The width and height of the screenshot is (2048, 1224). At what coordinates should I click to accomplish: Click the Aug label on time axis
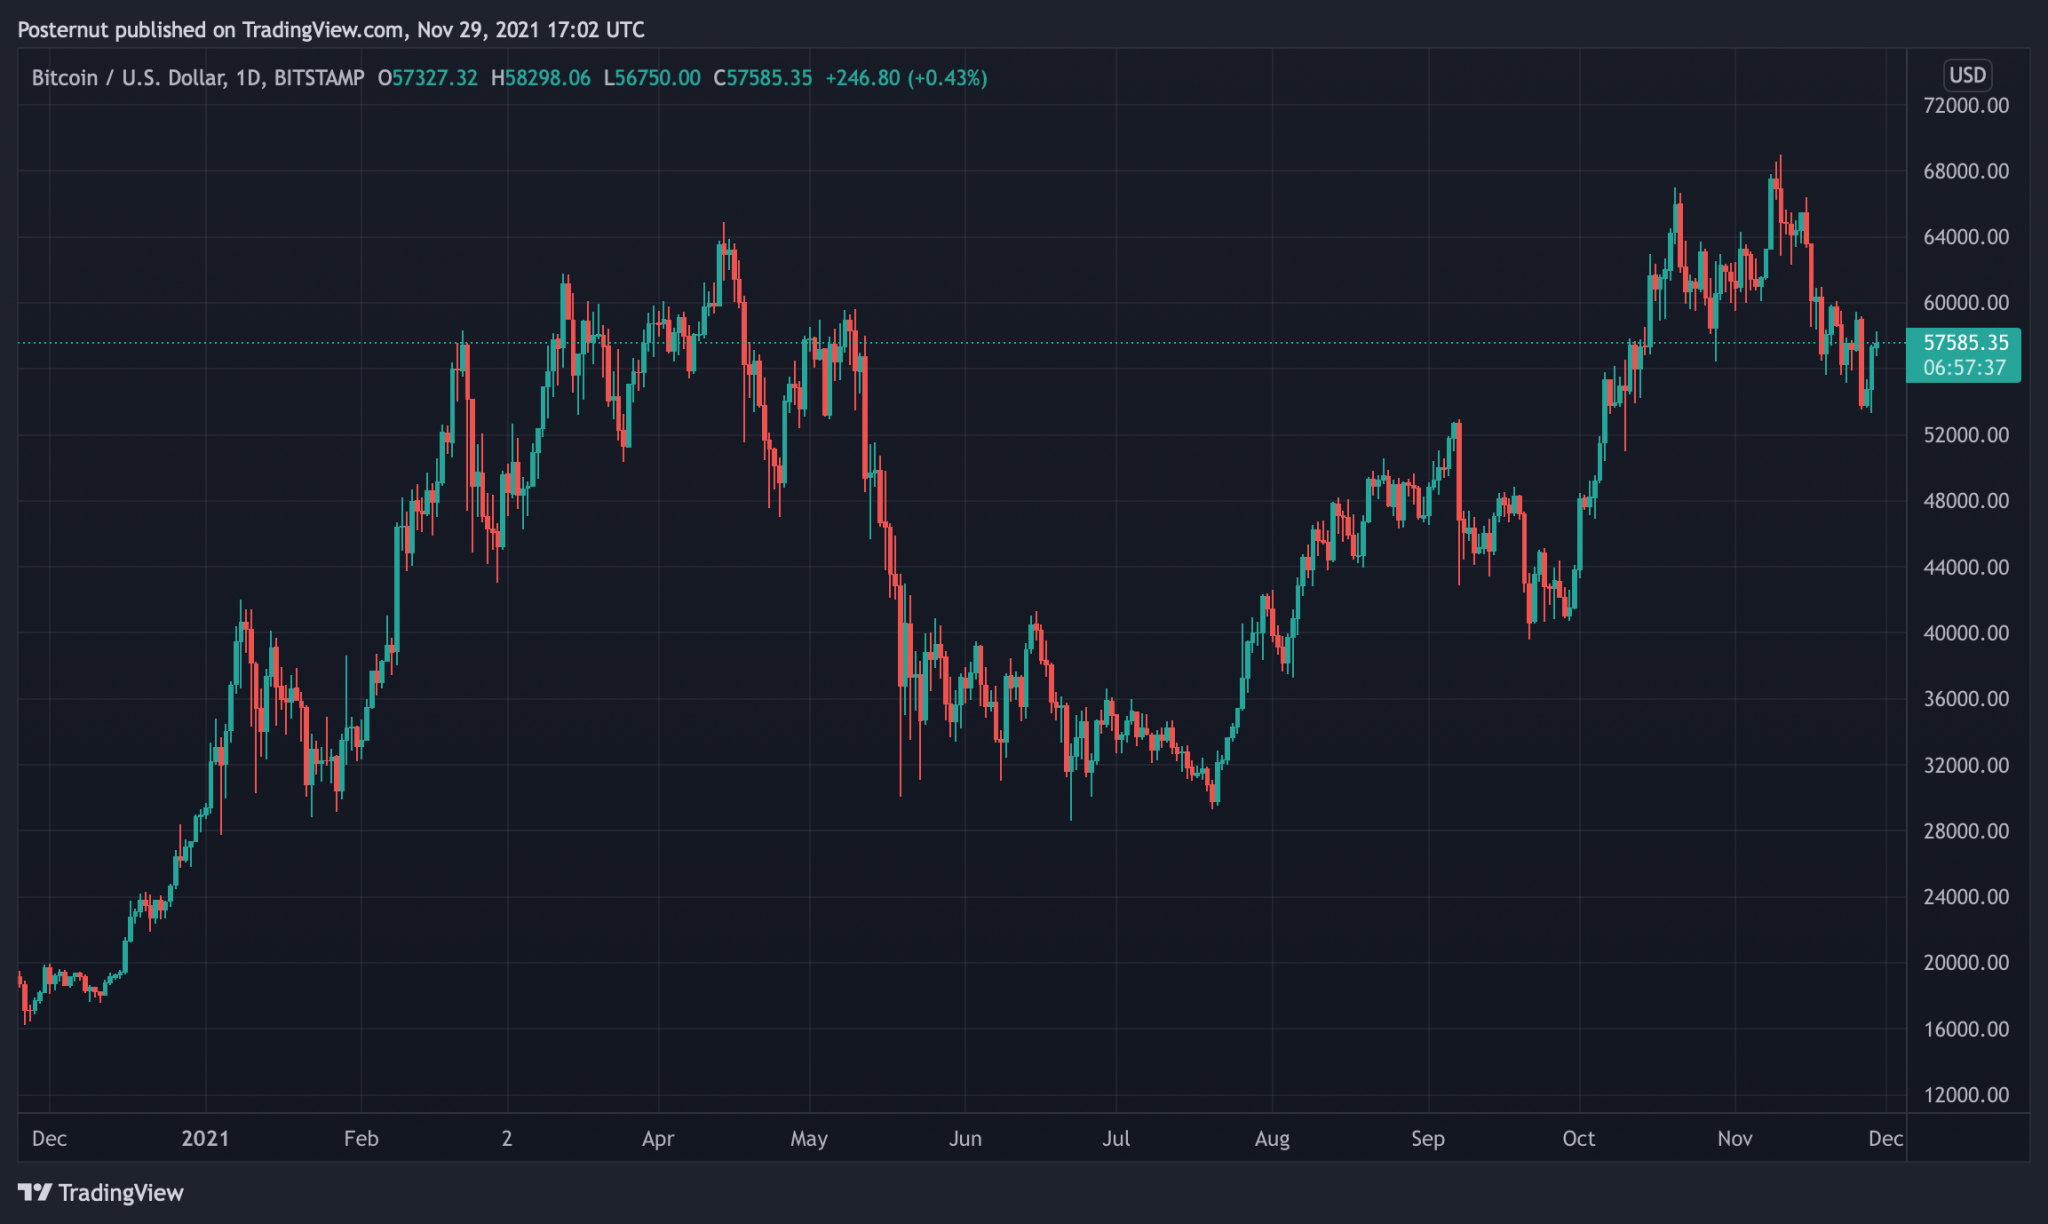click(1271, 1138)
